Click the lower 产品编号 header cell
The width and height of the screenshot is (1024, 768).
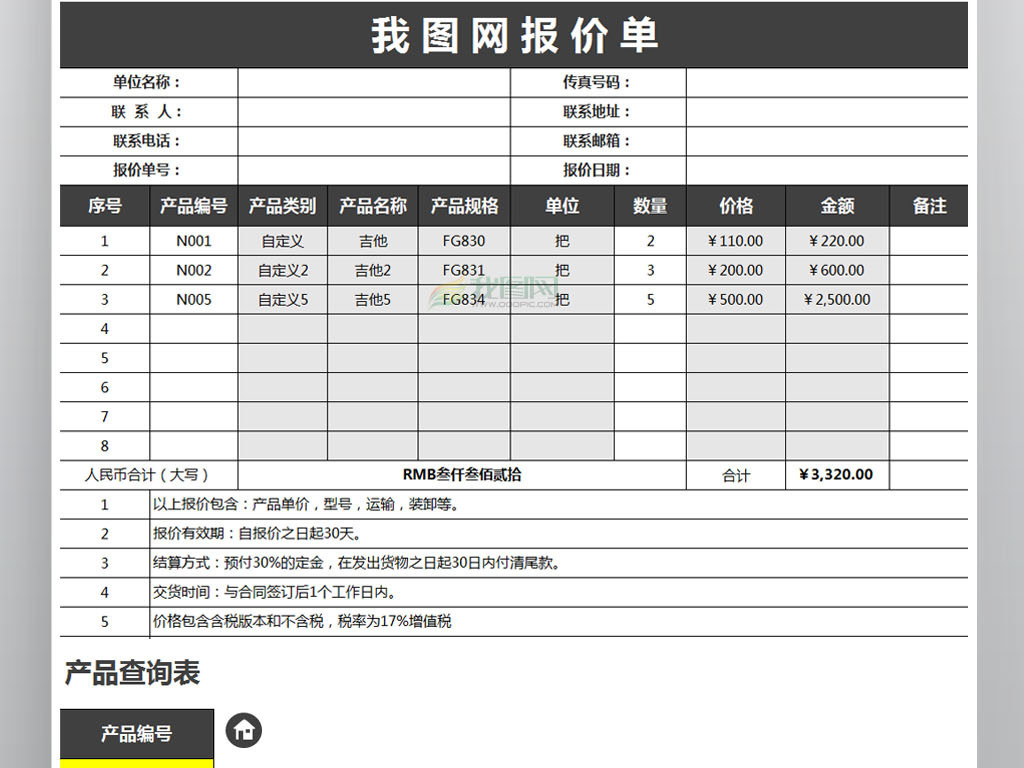(x=137, y=733)
